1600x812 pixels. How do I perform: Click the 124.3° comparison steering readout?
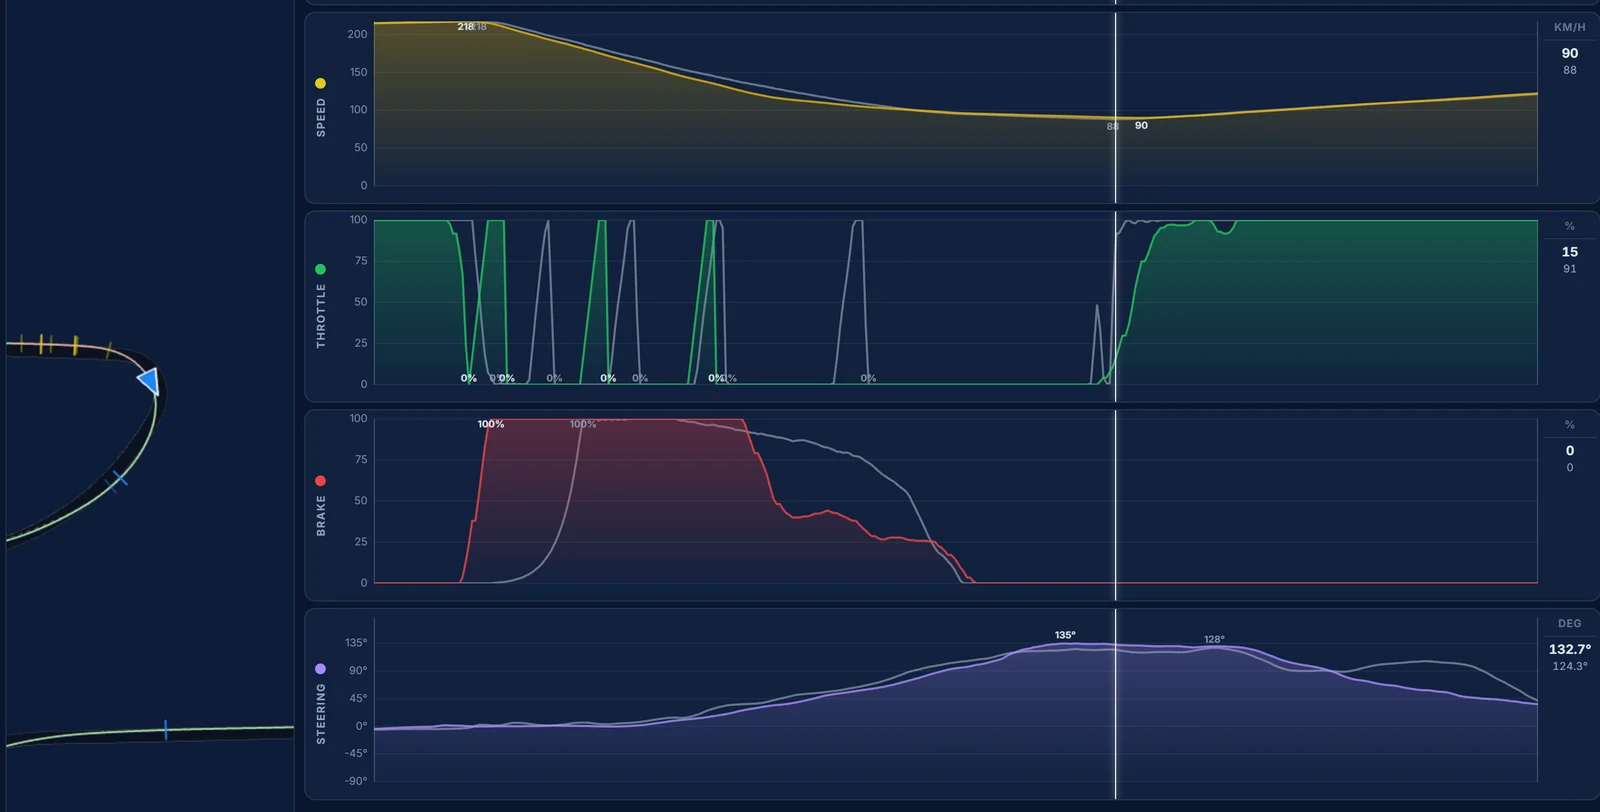coord(1570,666)
